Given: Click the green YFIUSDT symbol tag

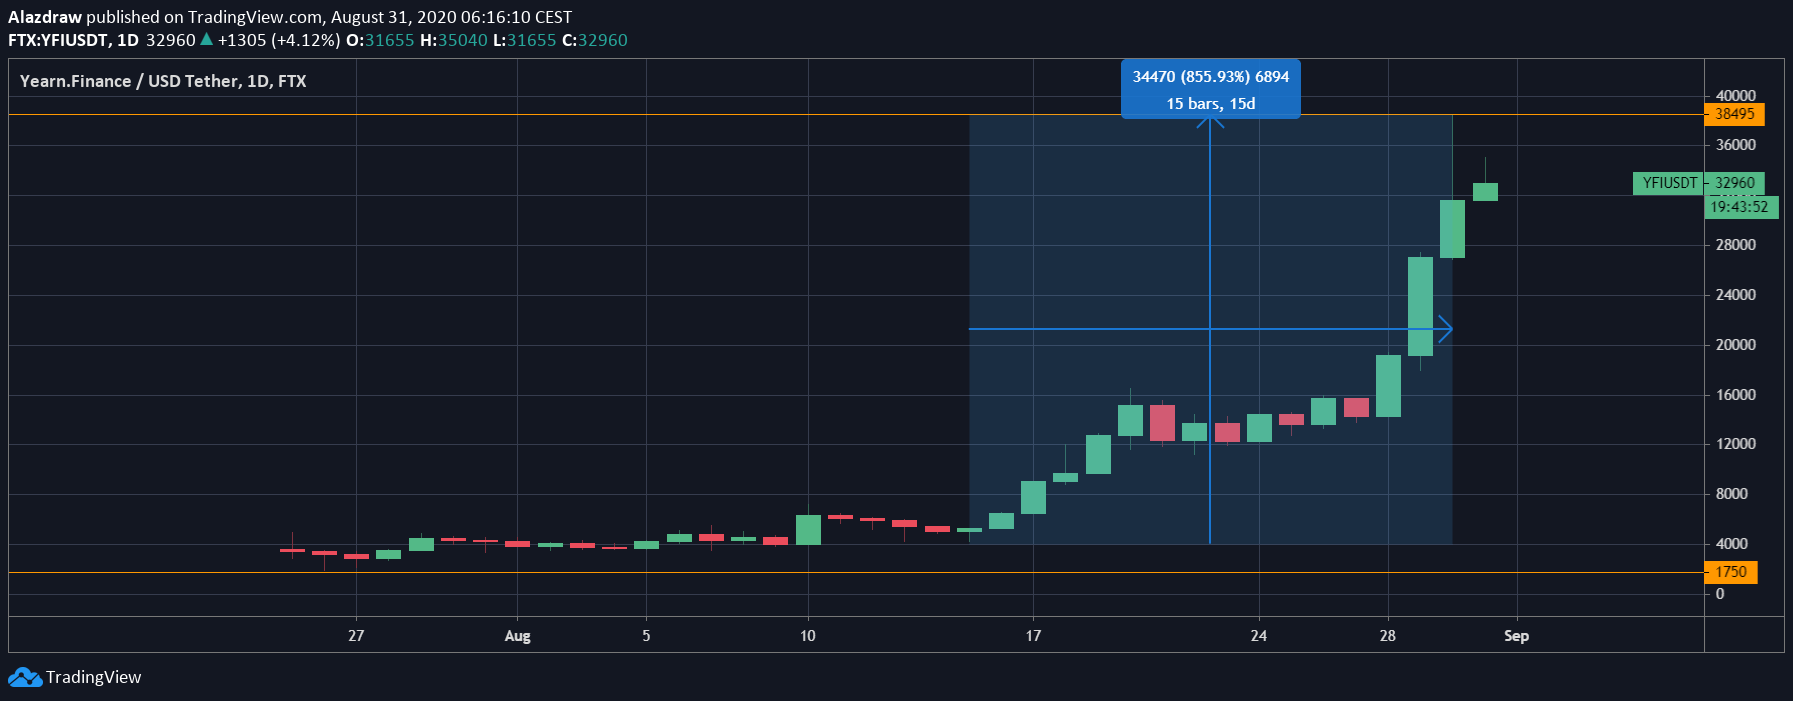Looking at the screenshot, I should (x=1669, y=183).
